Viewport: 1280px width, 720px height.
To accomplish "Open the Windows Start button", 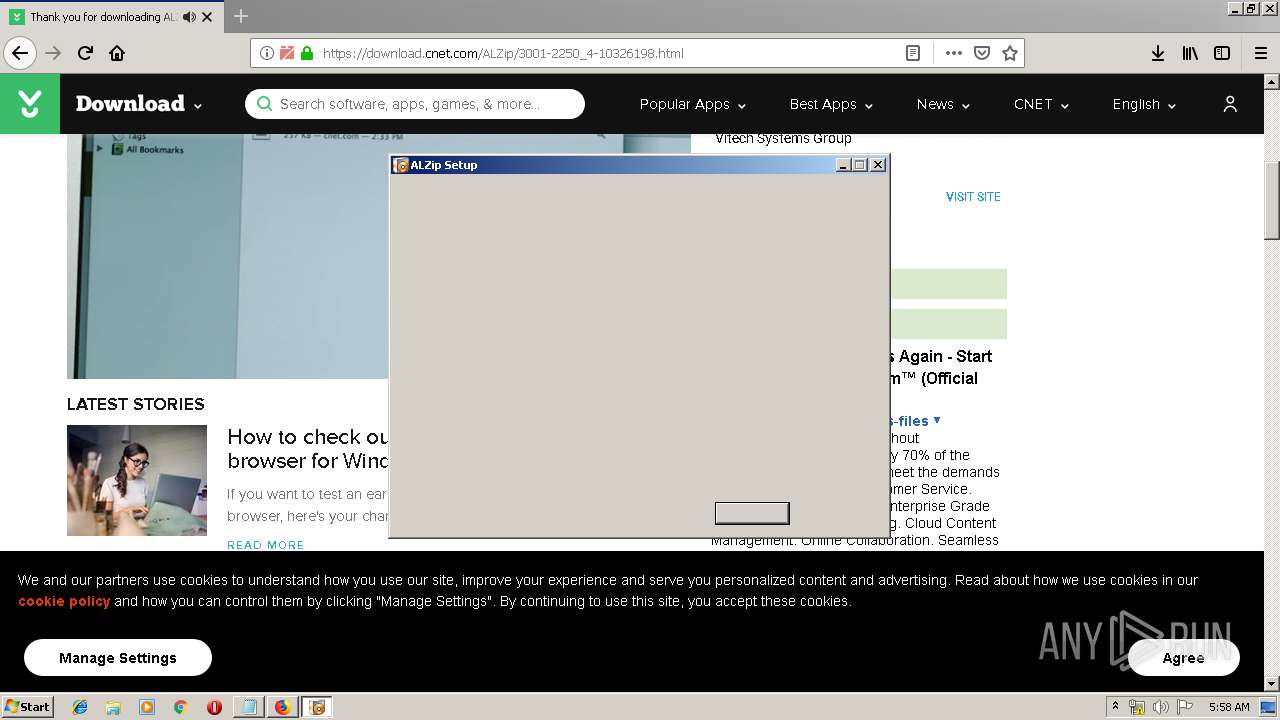I will click(28, 706).
